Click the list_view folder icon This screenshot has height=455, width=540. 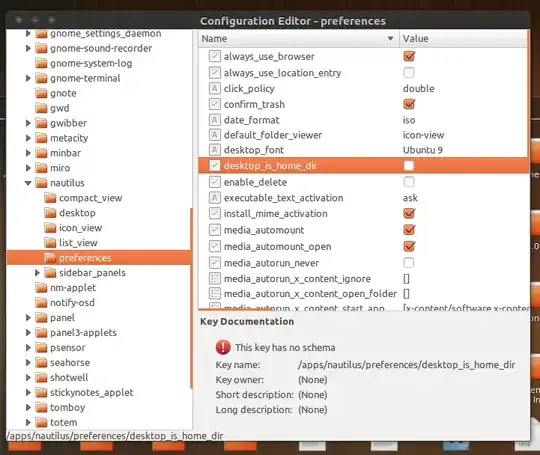coord(50,243)
